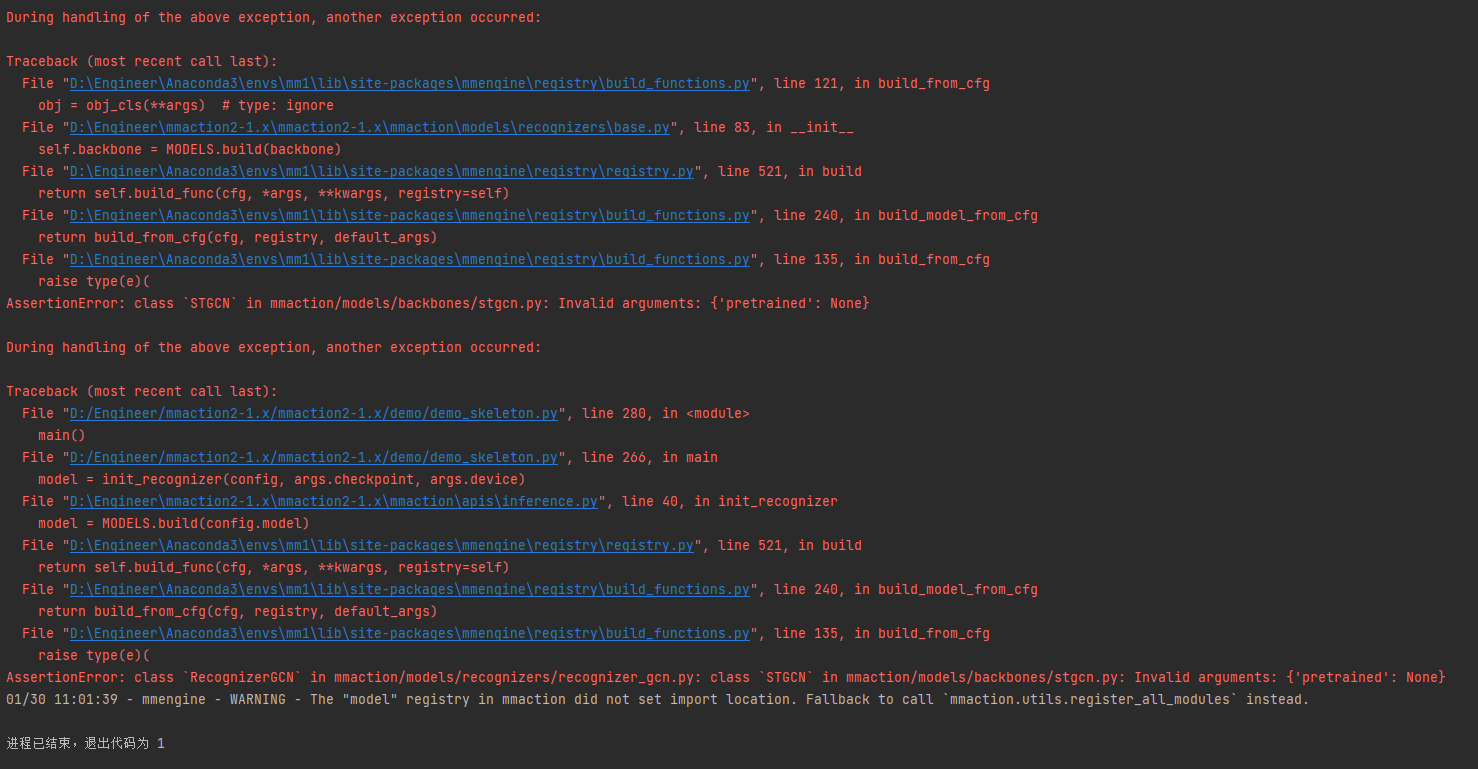Open registry.py link in second traceback

[378, 545]
